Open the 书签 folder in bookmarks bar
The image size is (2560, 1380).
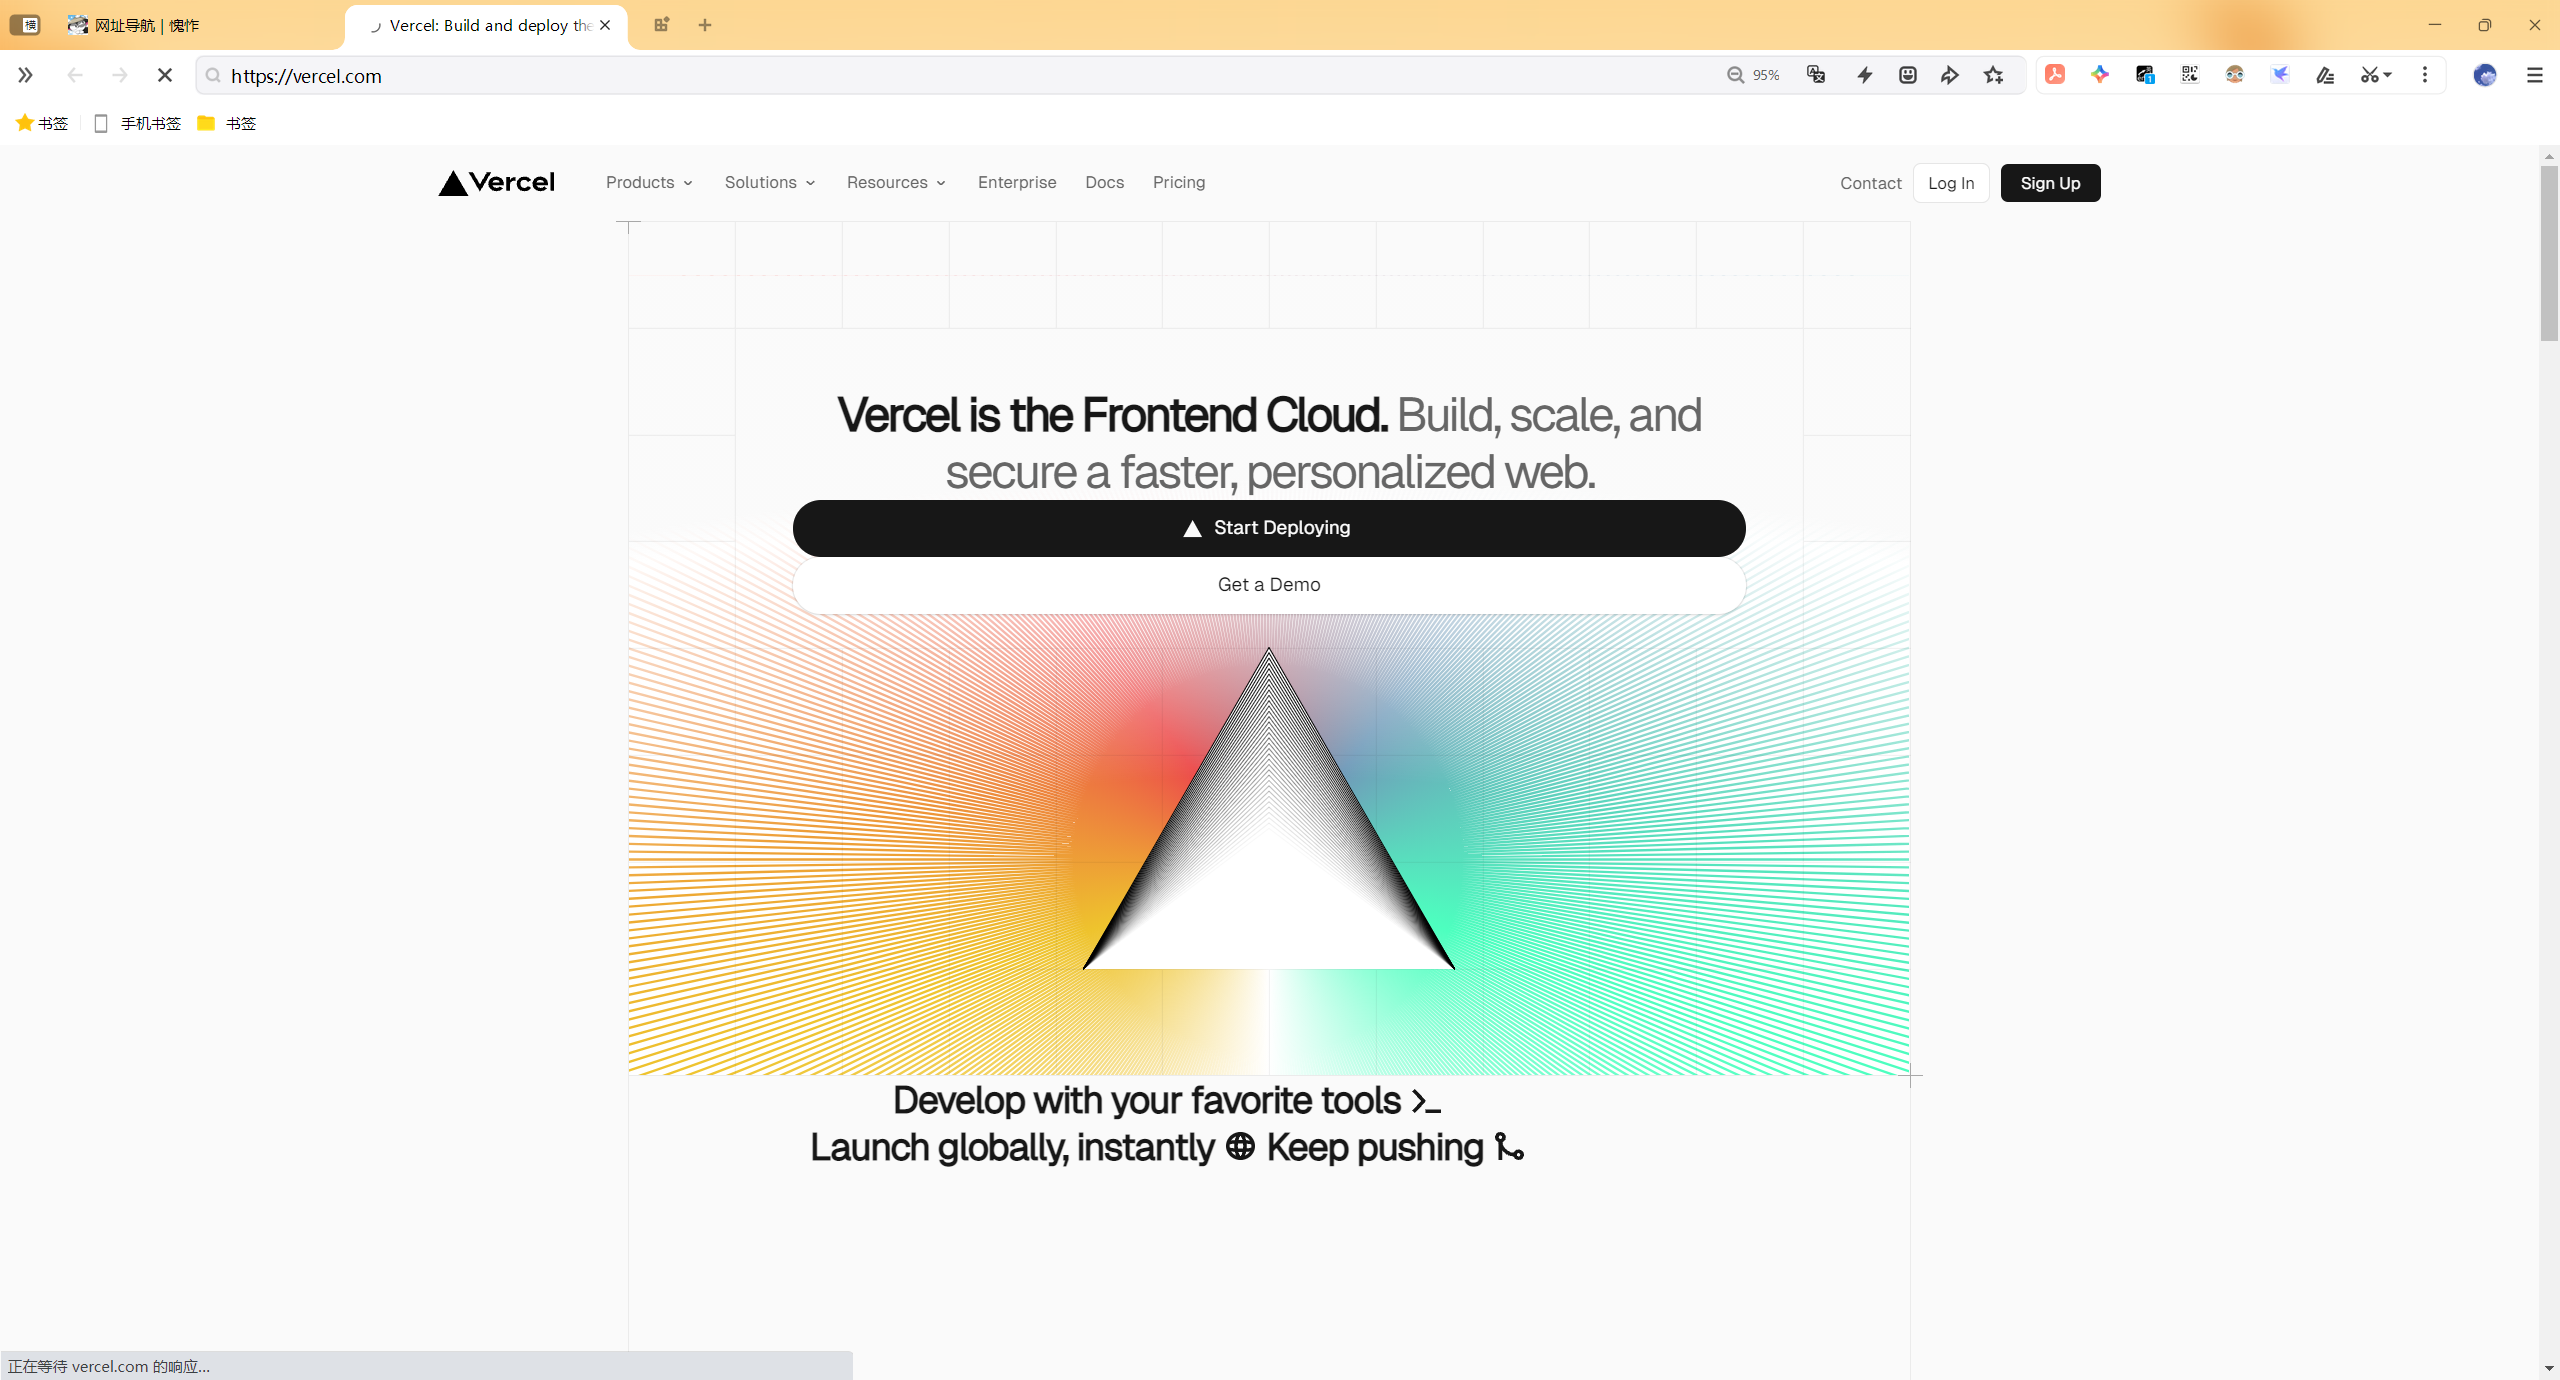227,123
